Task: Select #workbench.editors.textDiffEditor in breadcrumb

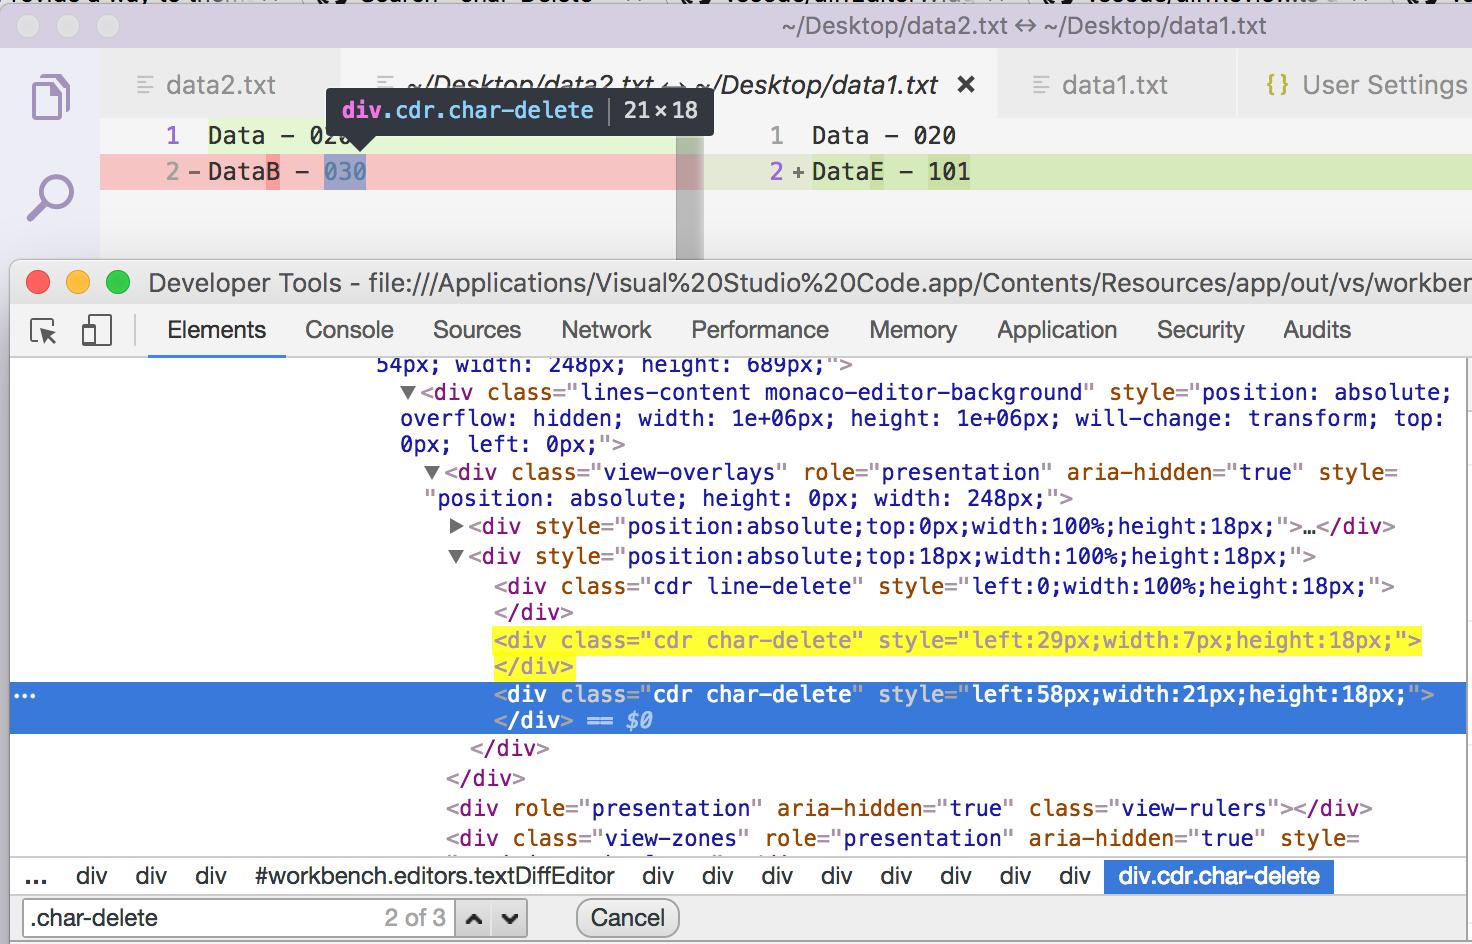Action: 434,877
